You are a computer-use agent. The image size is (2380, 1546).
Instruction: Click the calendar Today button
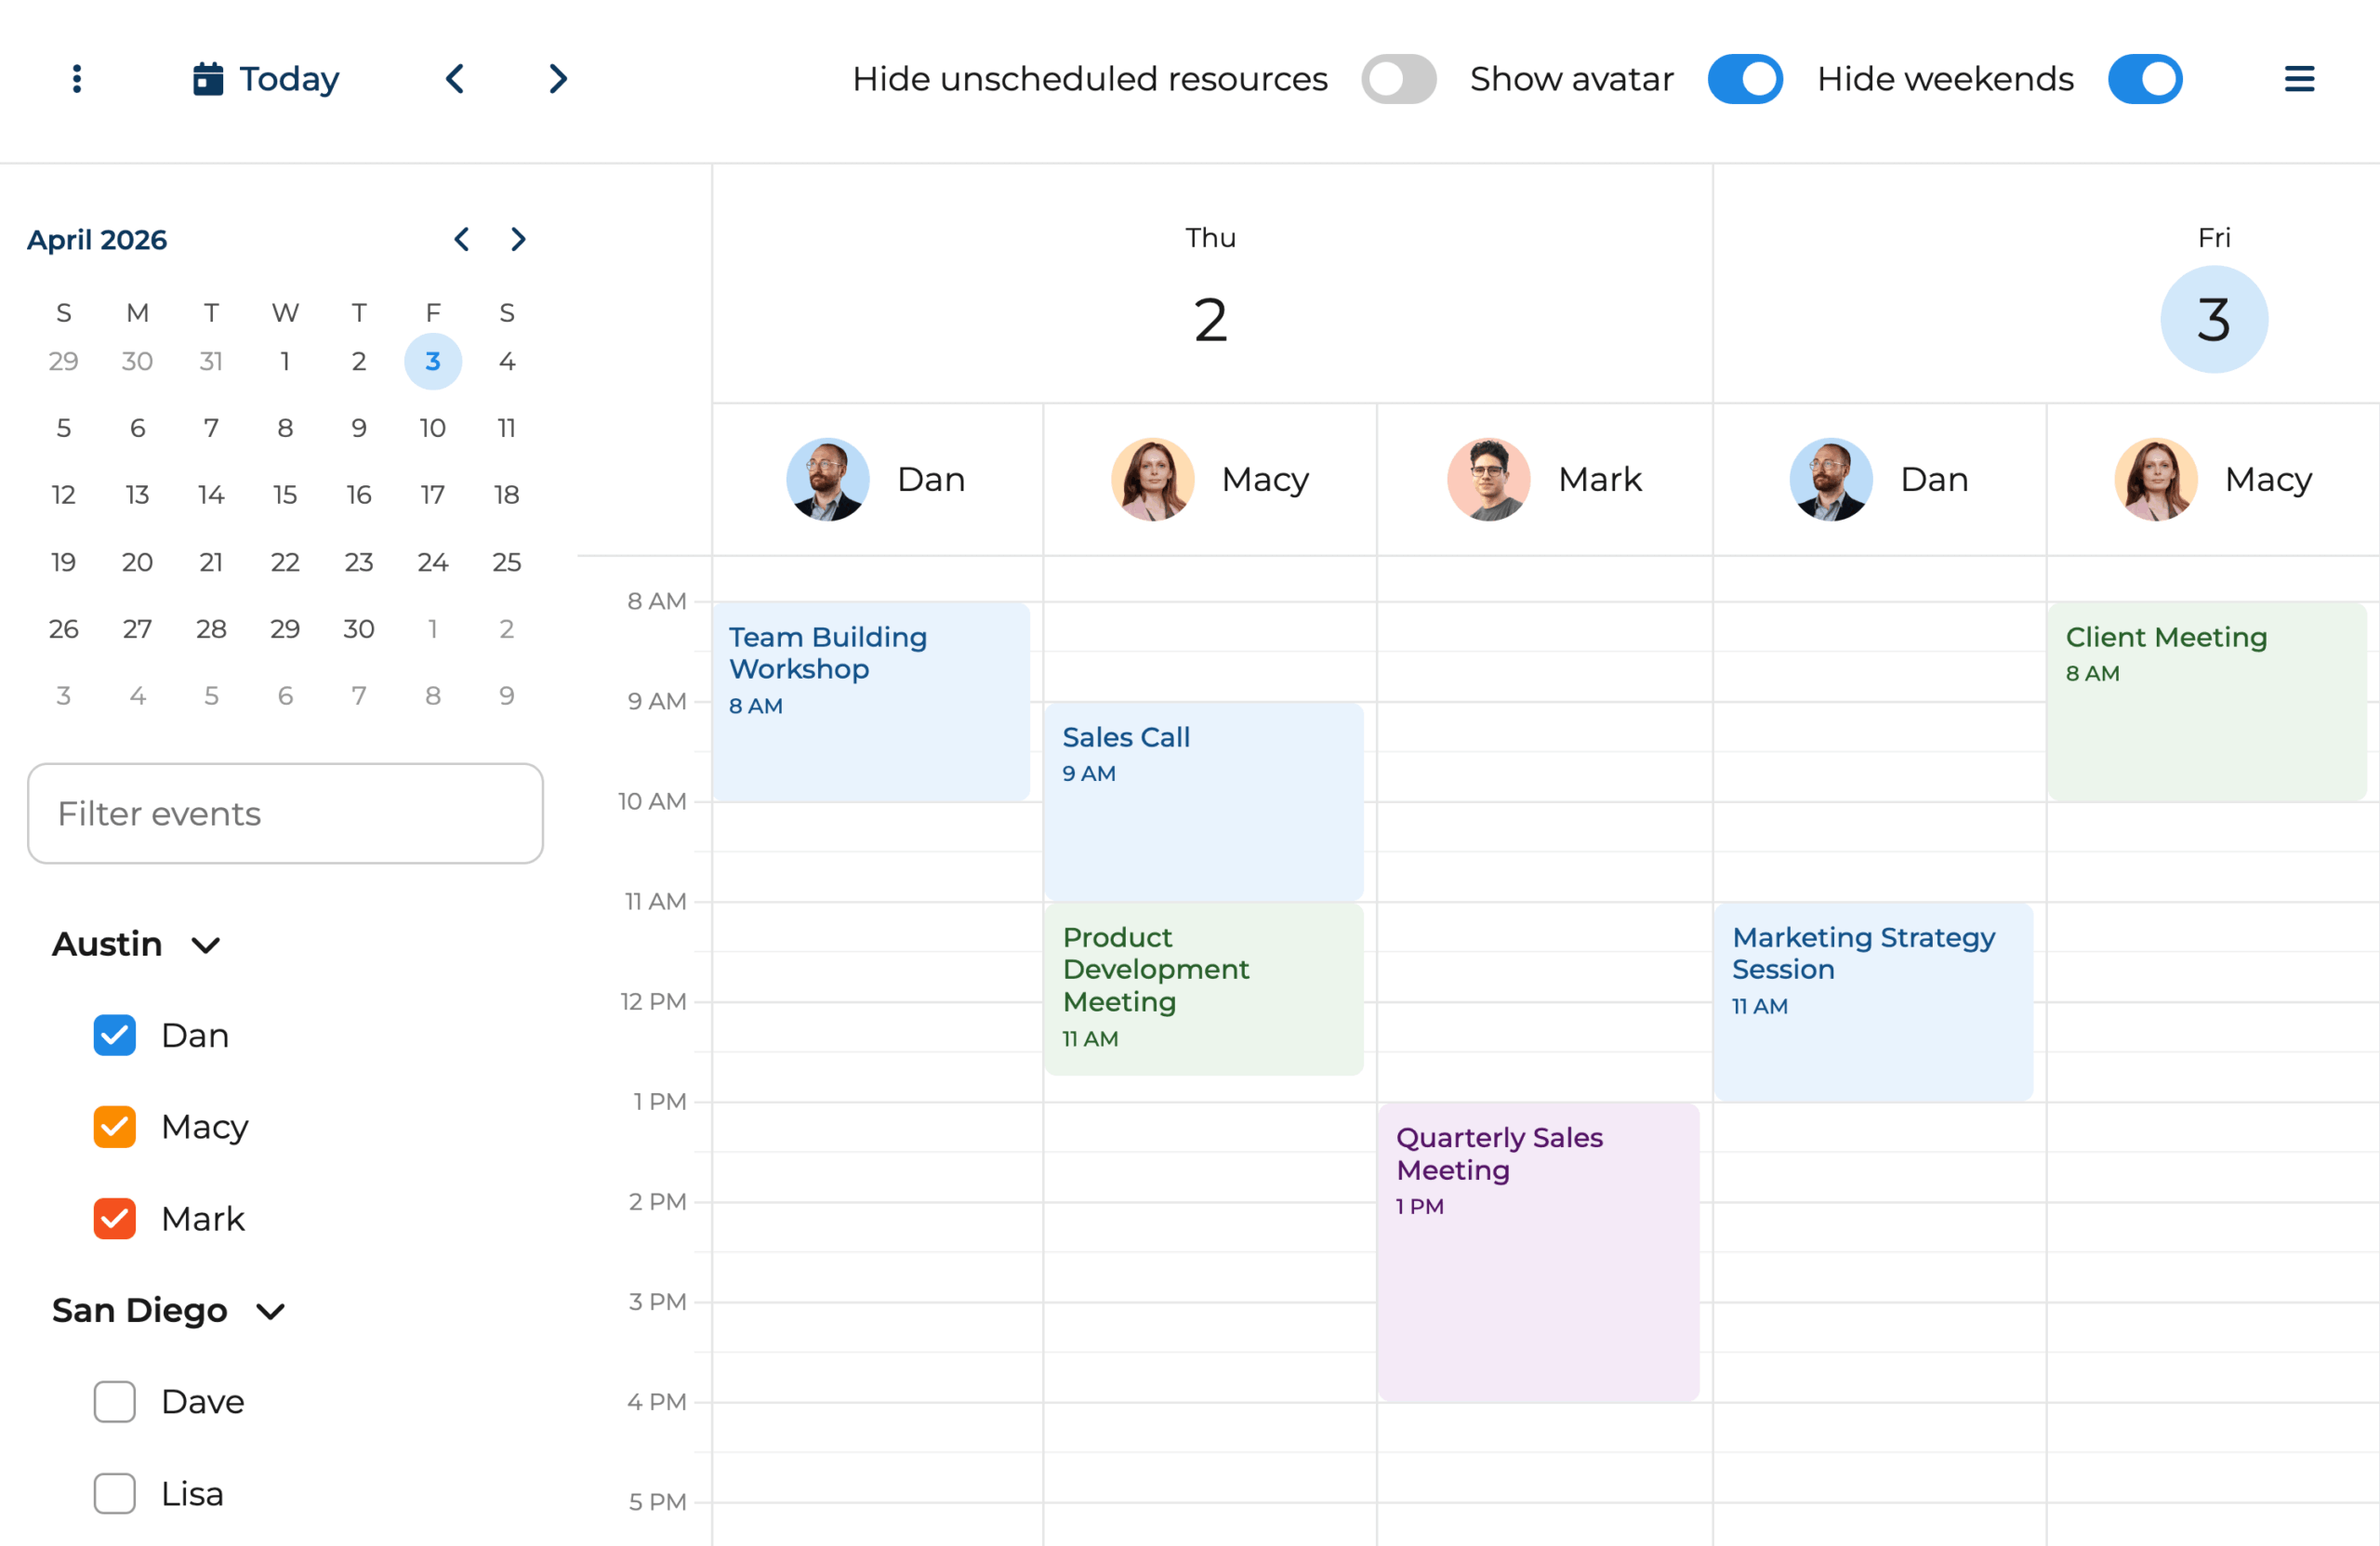click(266, 79)
